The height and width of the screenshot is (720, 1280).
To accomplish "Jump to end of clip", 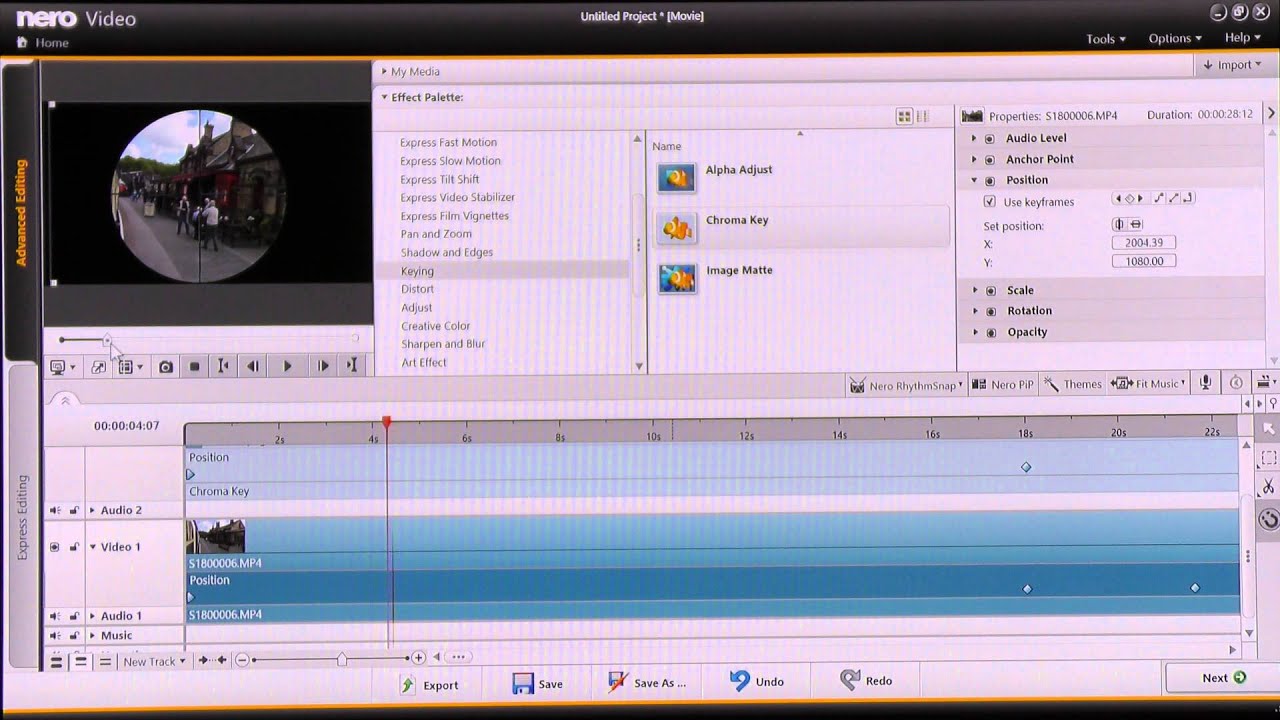I will pos(352,367).
